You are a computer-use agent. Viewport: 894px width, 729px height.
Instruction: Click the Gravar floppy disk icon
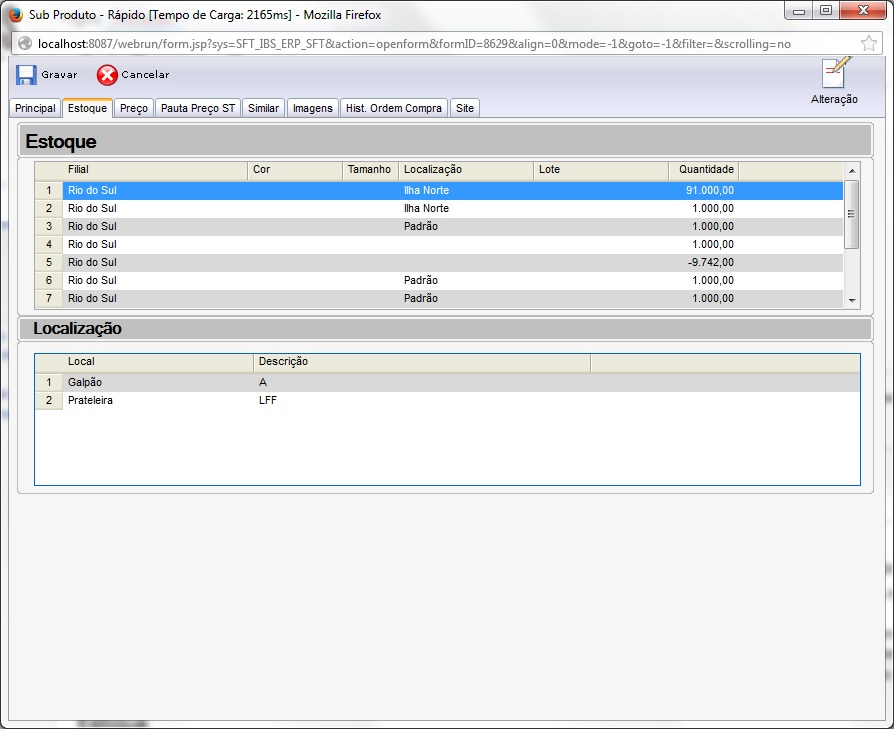pyautogui.click(x=26, y=75)
